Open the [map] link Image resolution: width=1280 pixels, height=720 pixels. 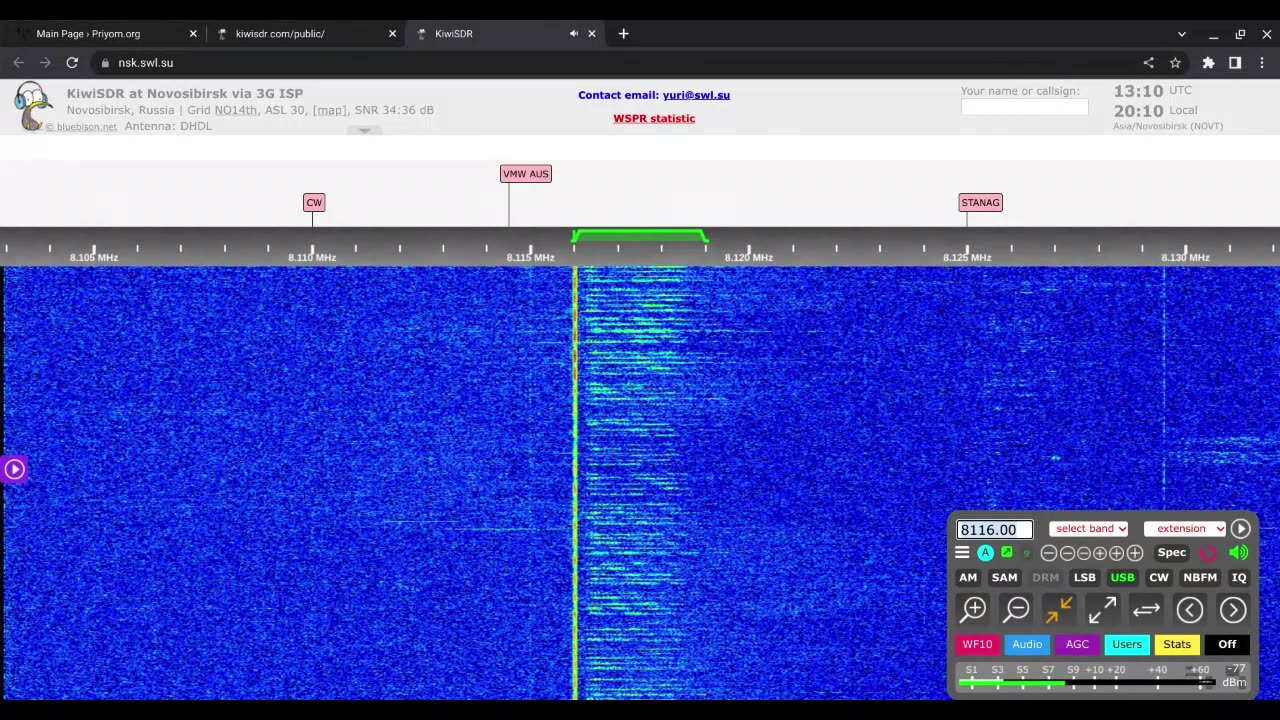point(330,110)
